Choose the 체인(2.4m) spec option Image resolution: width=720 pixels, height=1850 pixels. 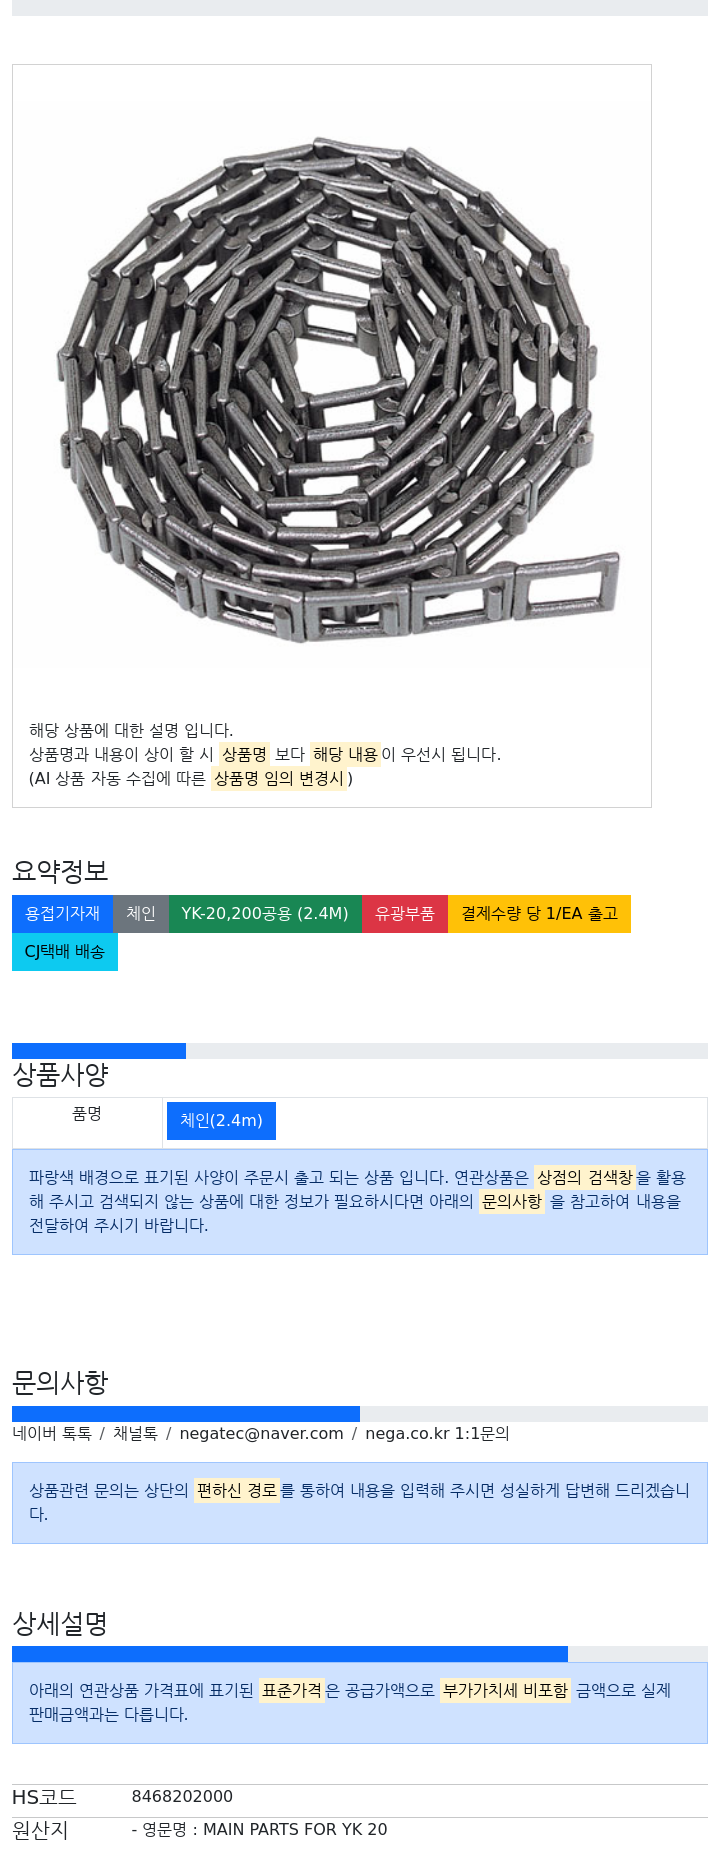(221, 1121)
